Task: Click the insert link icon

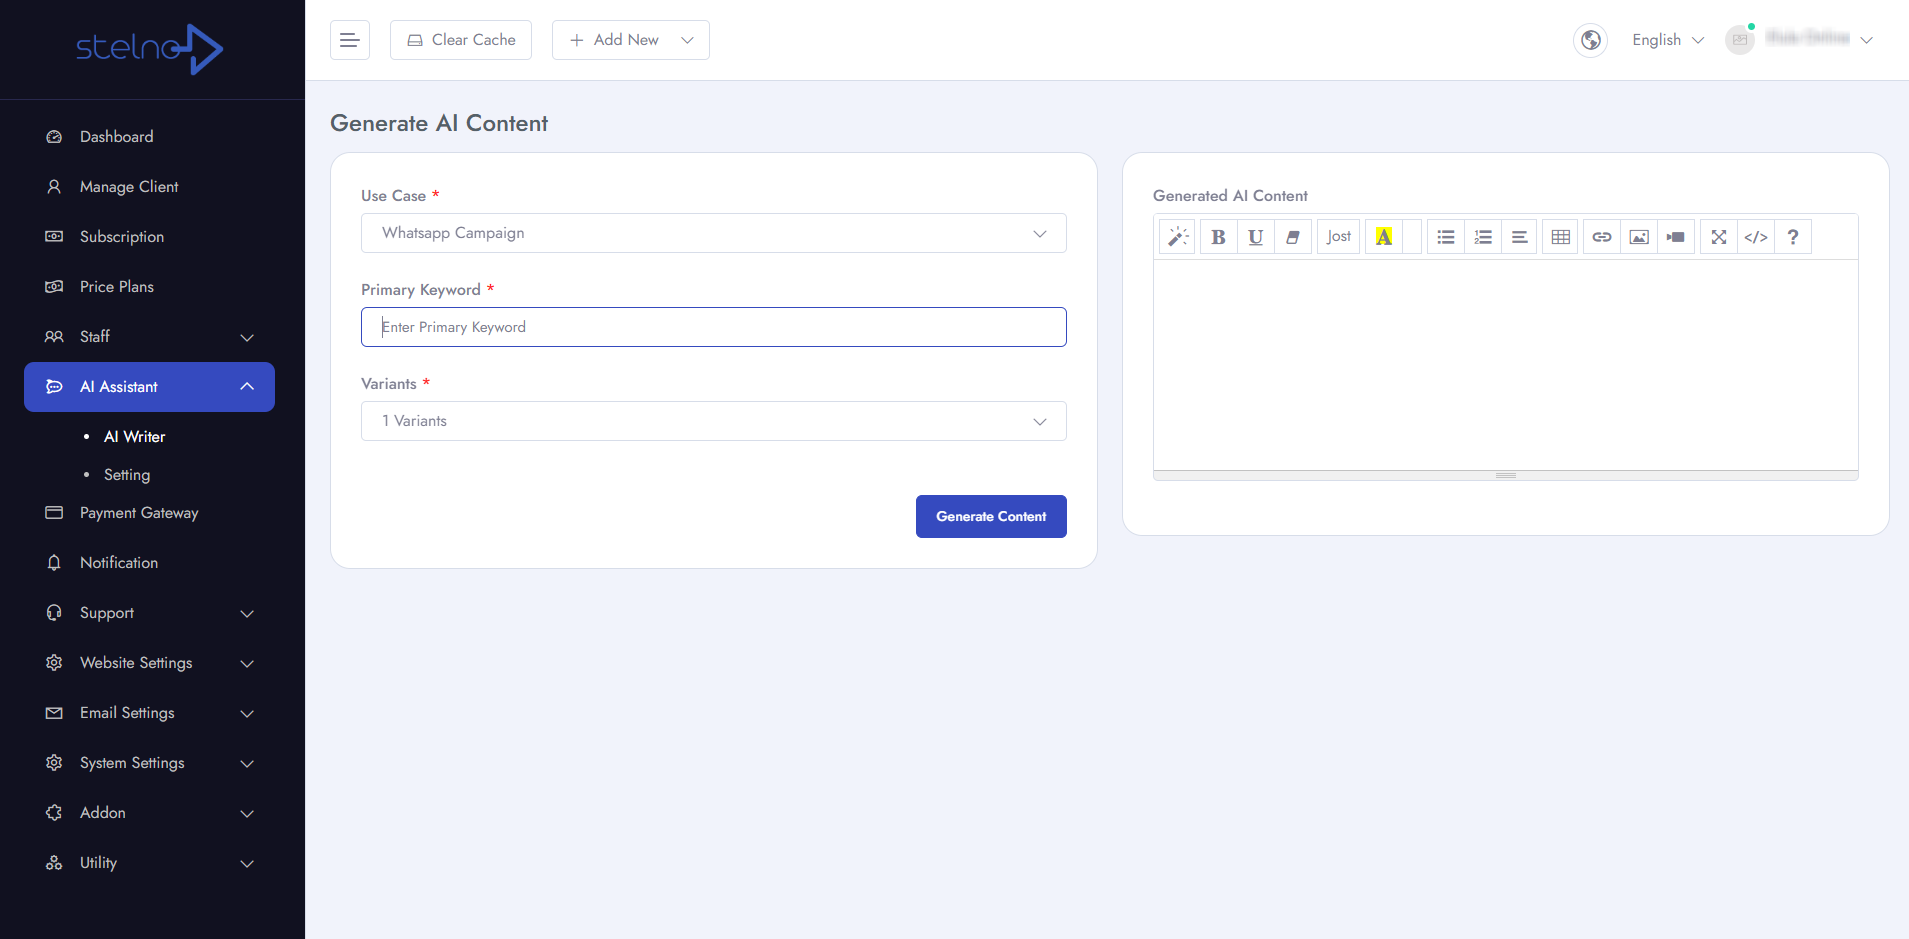Action: (1601, 237)
